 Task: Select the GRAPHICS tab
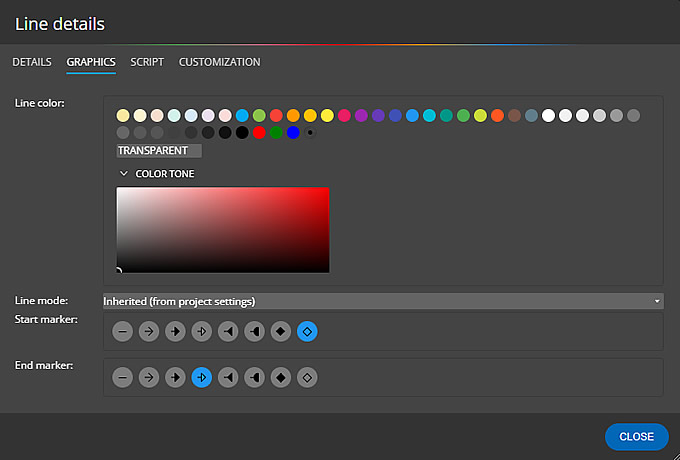point(91,62)
